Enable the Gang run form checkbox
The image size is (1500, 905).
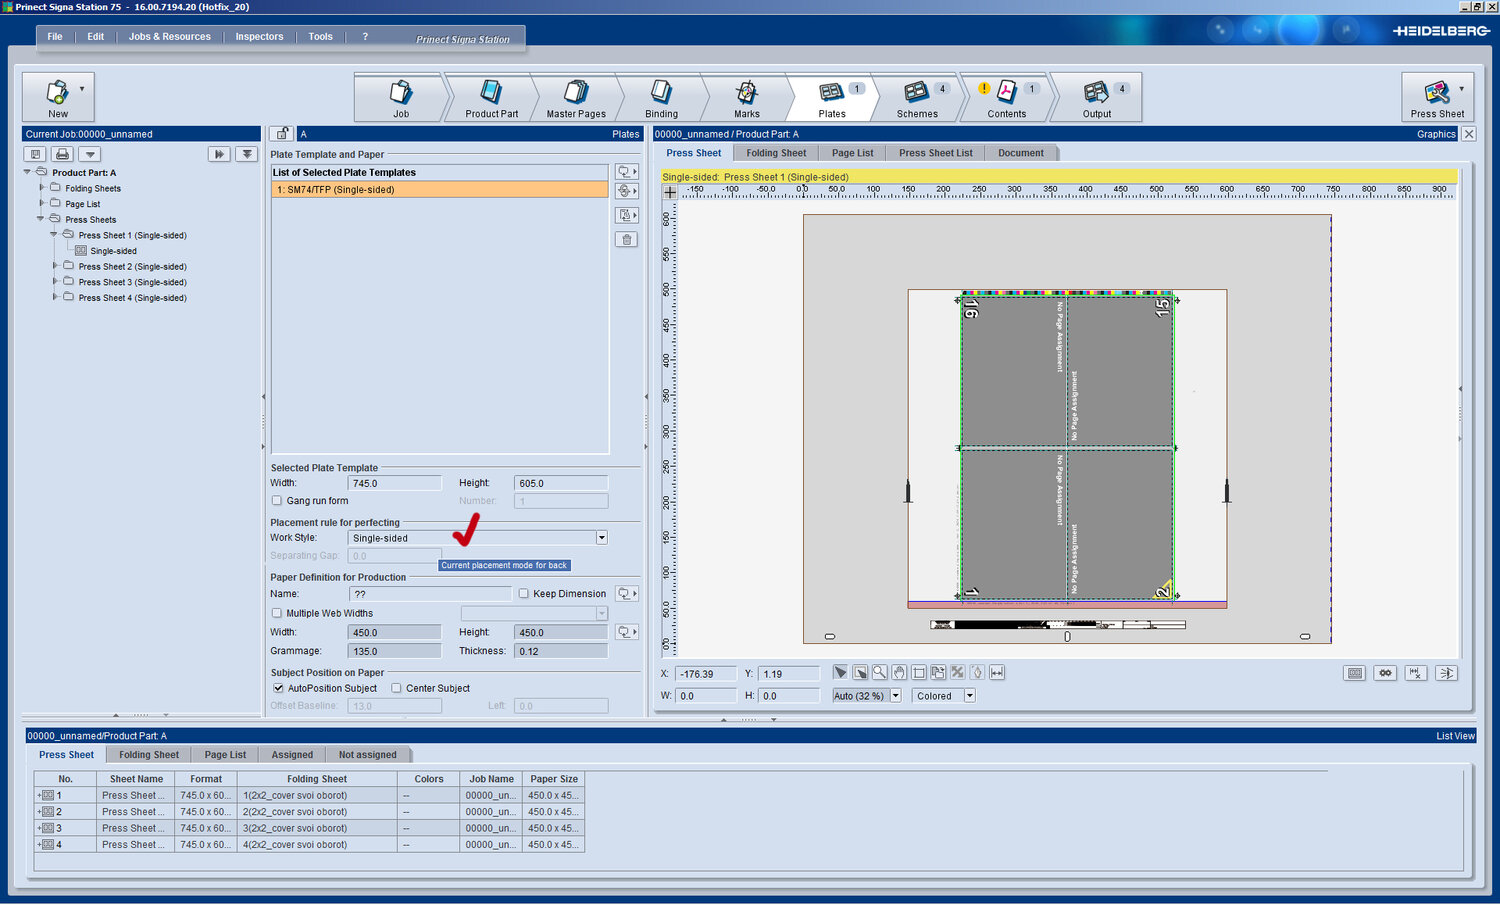[277, 501]
